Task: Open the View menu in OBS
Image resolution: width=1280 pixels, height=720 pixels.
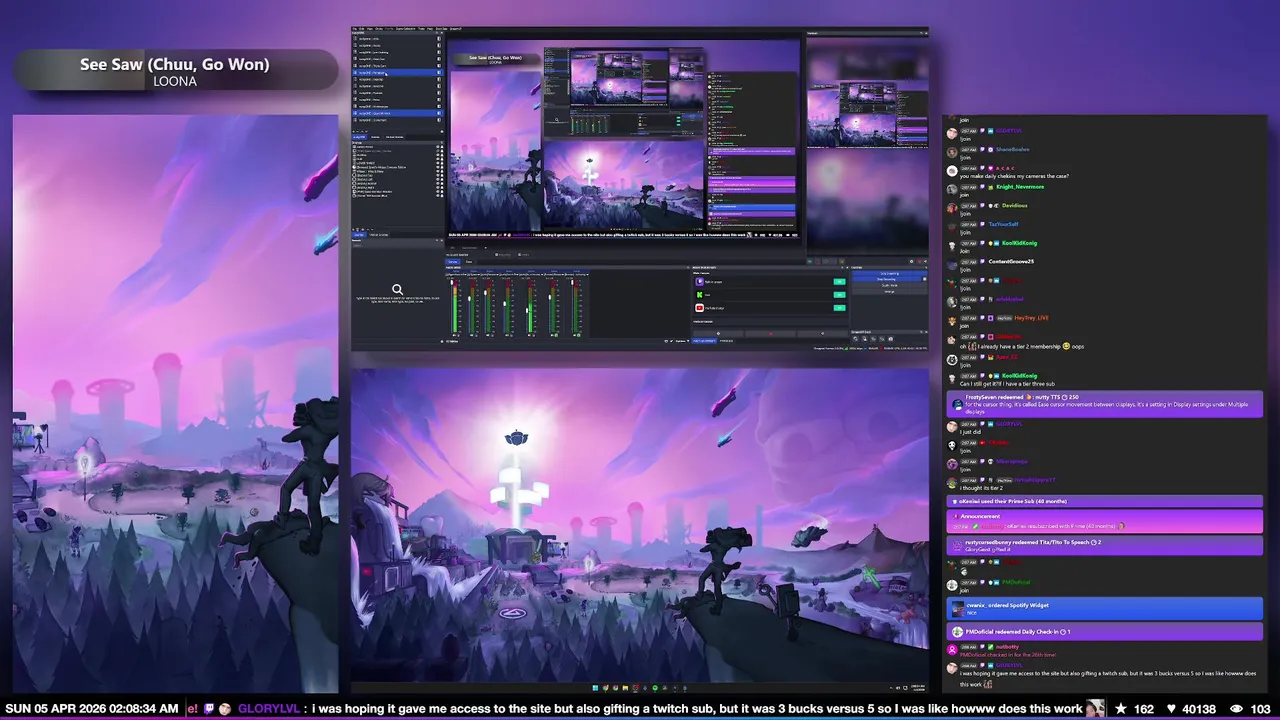Action: [x=370, y=30]
